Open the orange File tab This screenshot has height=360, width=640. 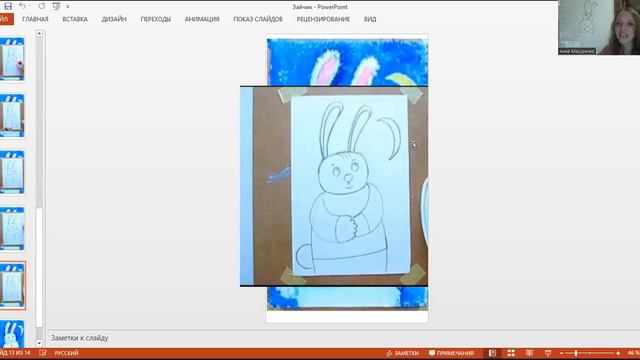pyautogui.click(x=6, y=19)
